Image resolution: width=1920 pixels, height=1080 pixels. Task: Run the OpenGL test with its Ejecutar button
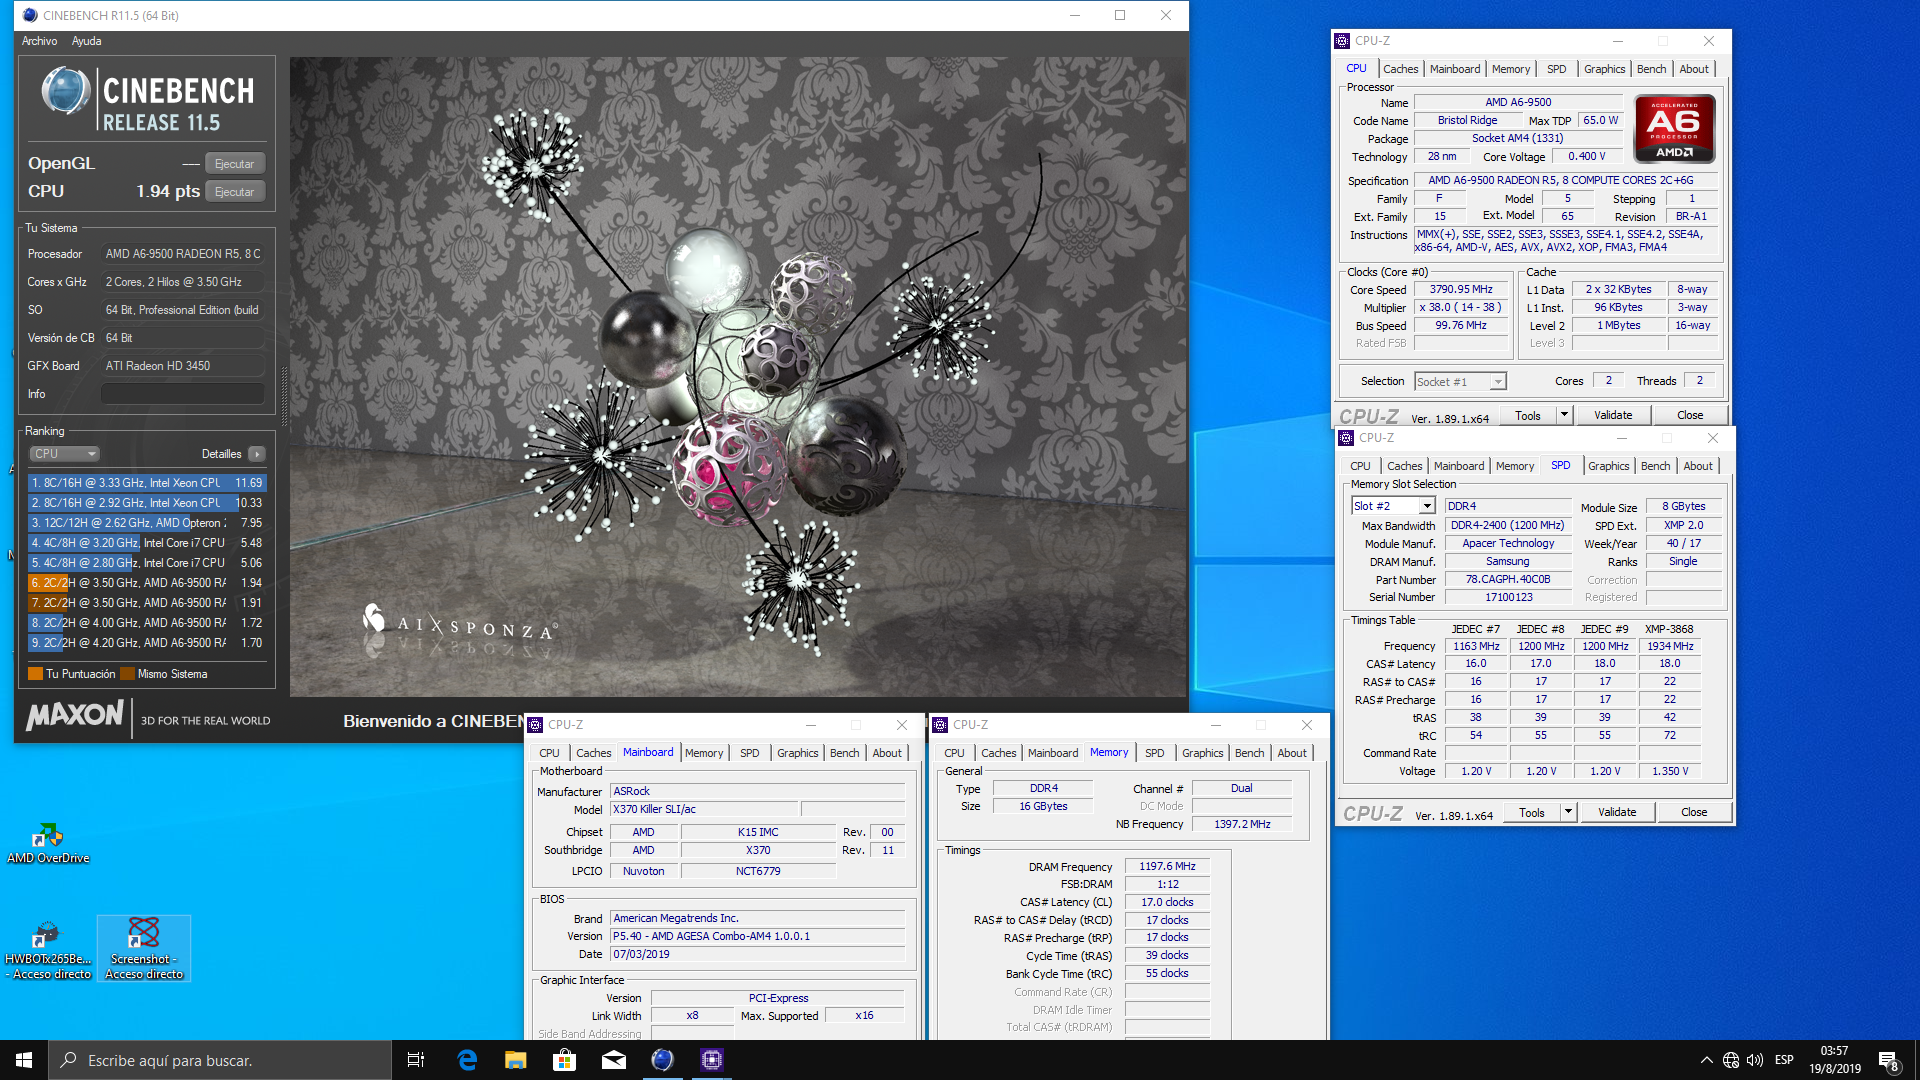tap(235, 164)
